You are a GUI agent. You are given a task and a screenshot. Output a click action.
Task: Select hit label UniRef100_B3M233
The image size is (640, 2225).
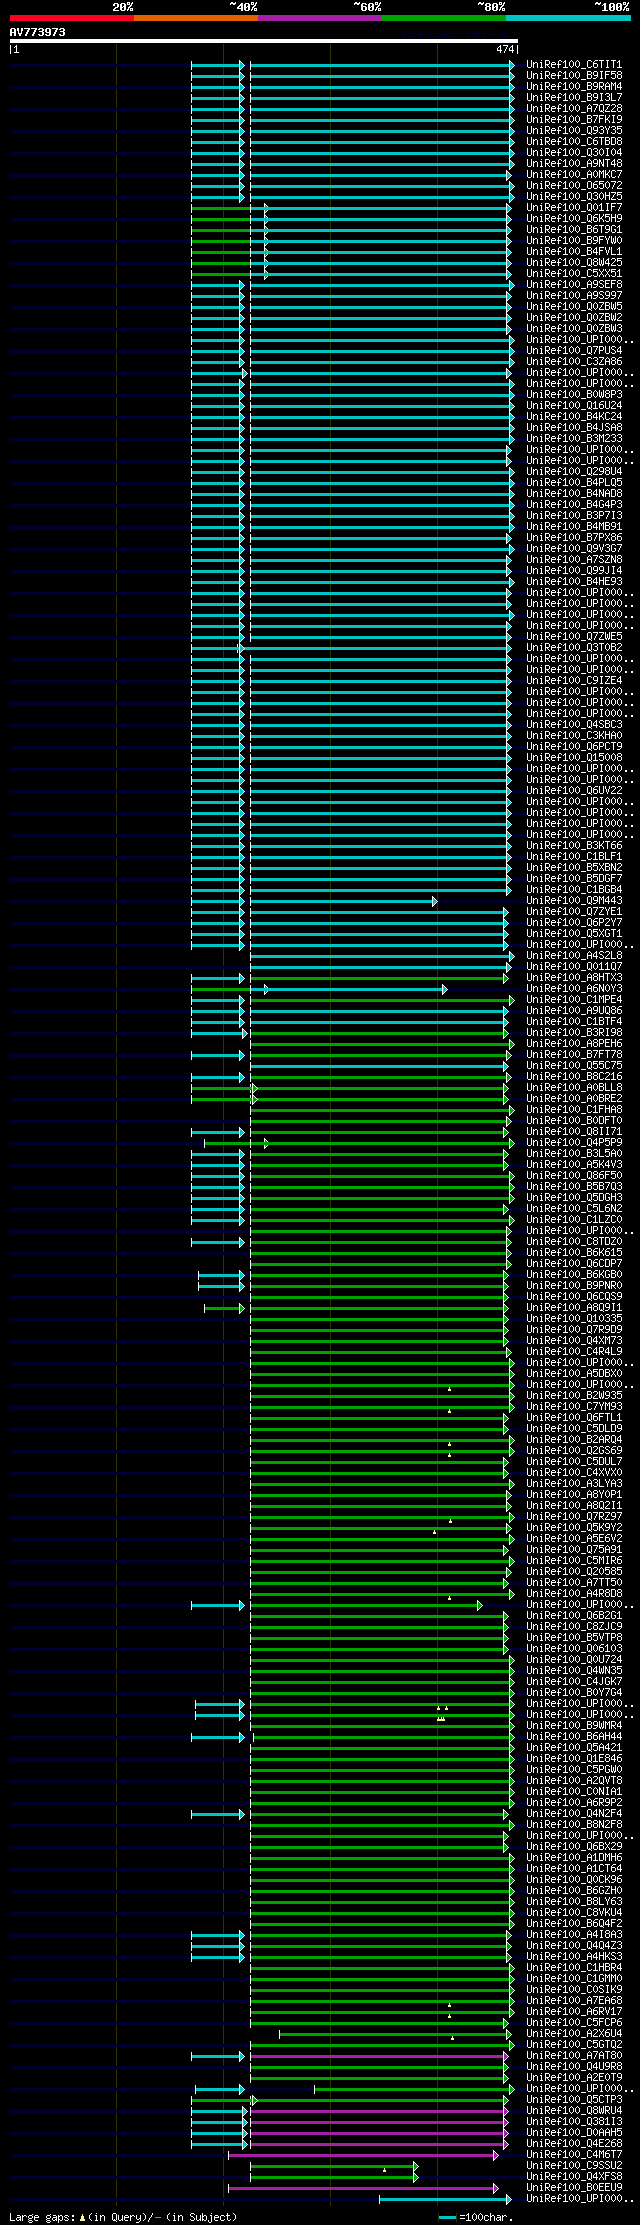[x=574, y=439]
